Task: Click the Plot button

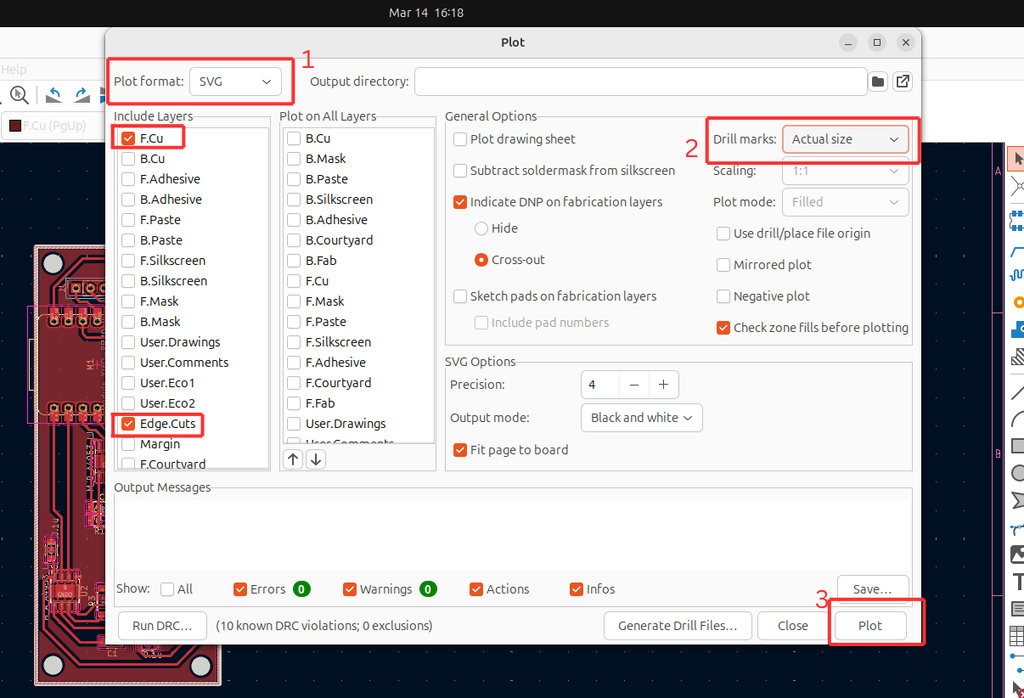Action: (x=870, y=626)
